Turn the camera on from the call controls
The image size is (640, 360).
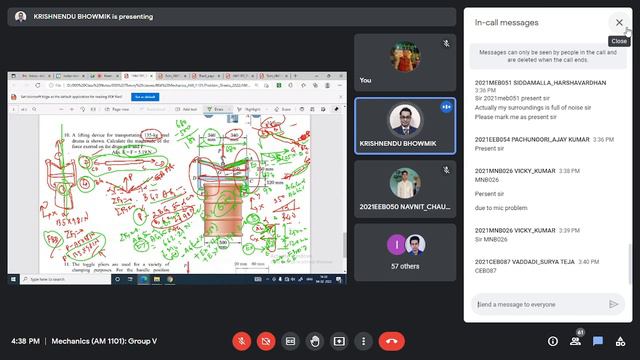pyautogui.click(x=266, y=341)
